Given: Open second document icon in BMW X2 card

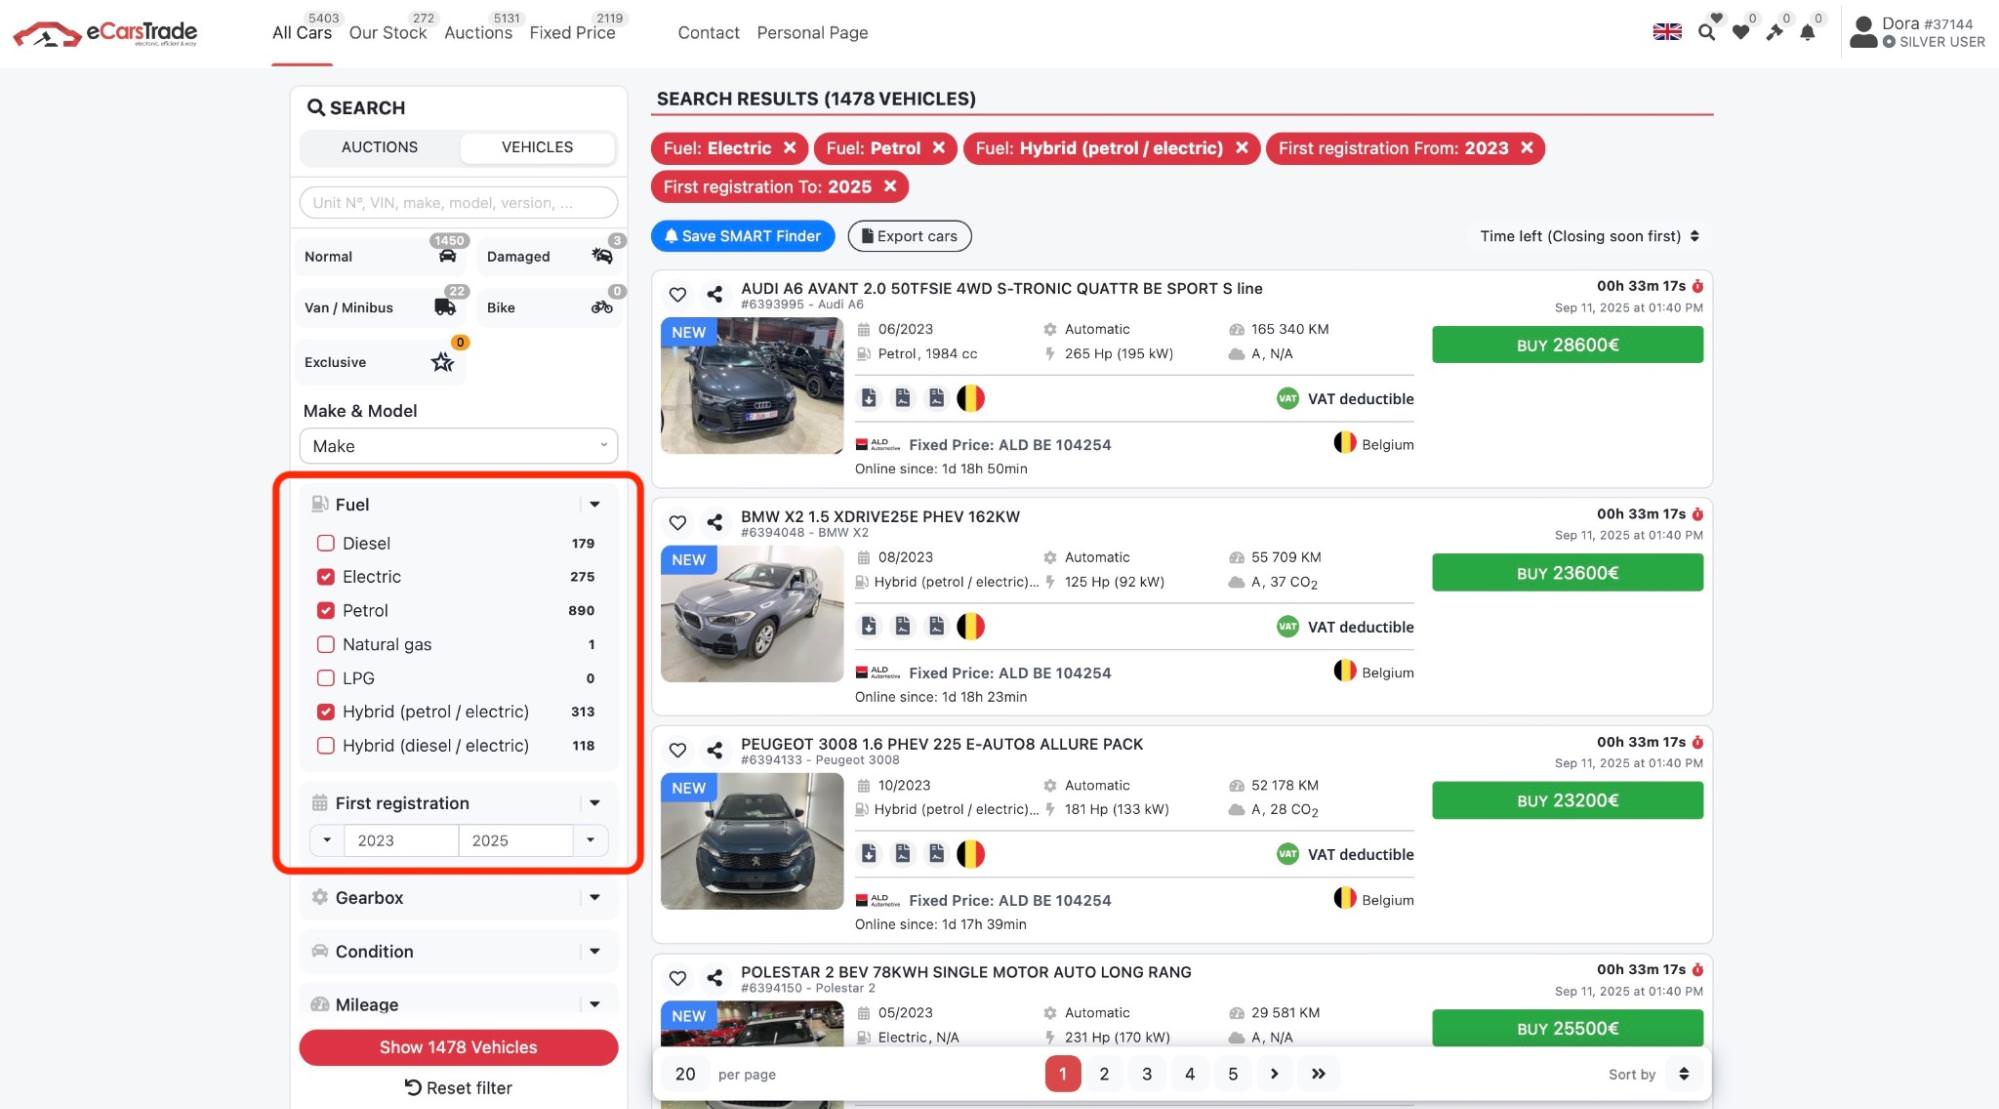Looking at the screenshot, I should (903, 626).
